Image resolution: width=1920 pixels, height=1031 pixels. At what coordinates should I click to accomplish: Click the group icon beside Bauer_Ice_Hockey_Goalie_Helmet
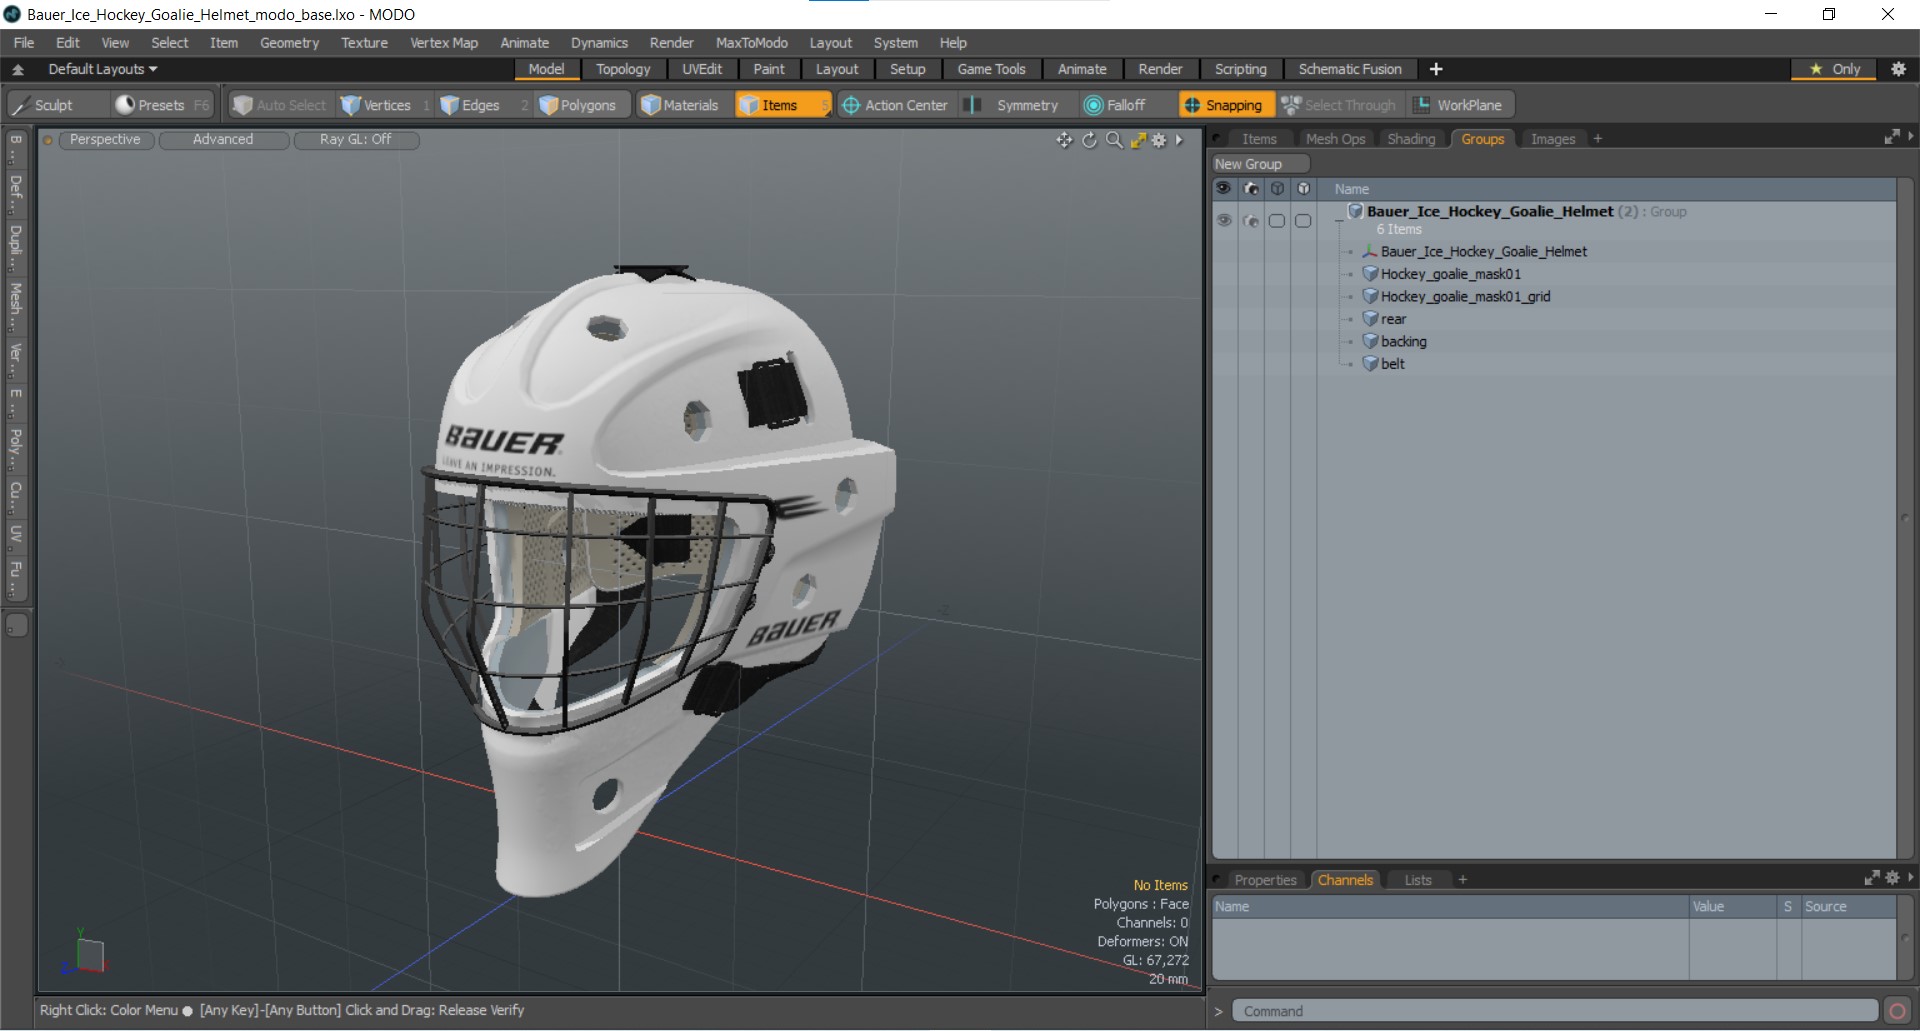pos(1355,211)
